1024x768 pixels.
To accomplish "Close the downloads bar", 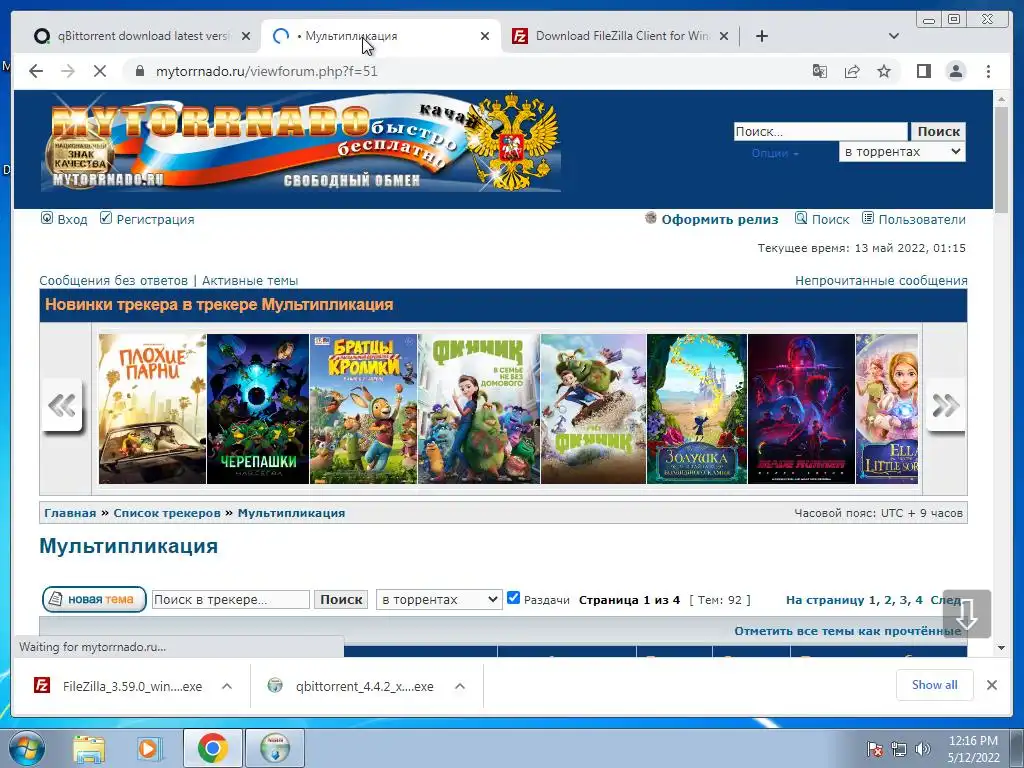I will pos(991,685).
